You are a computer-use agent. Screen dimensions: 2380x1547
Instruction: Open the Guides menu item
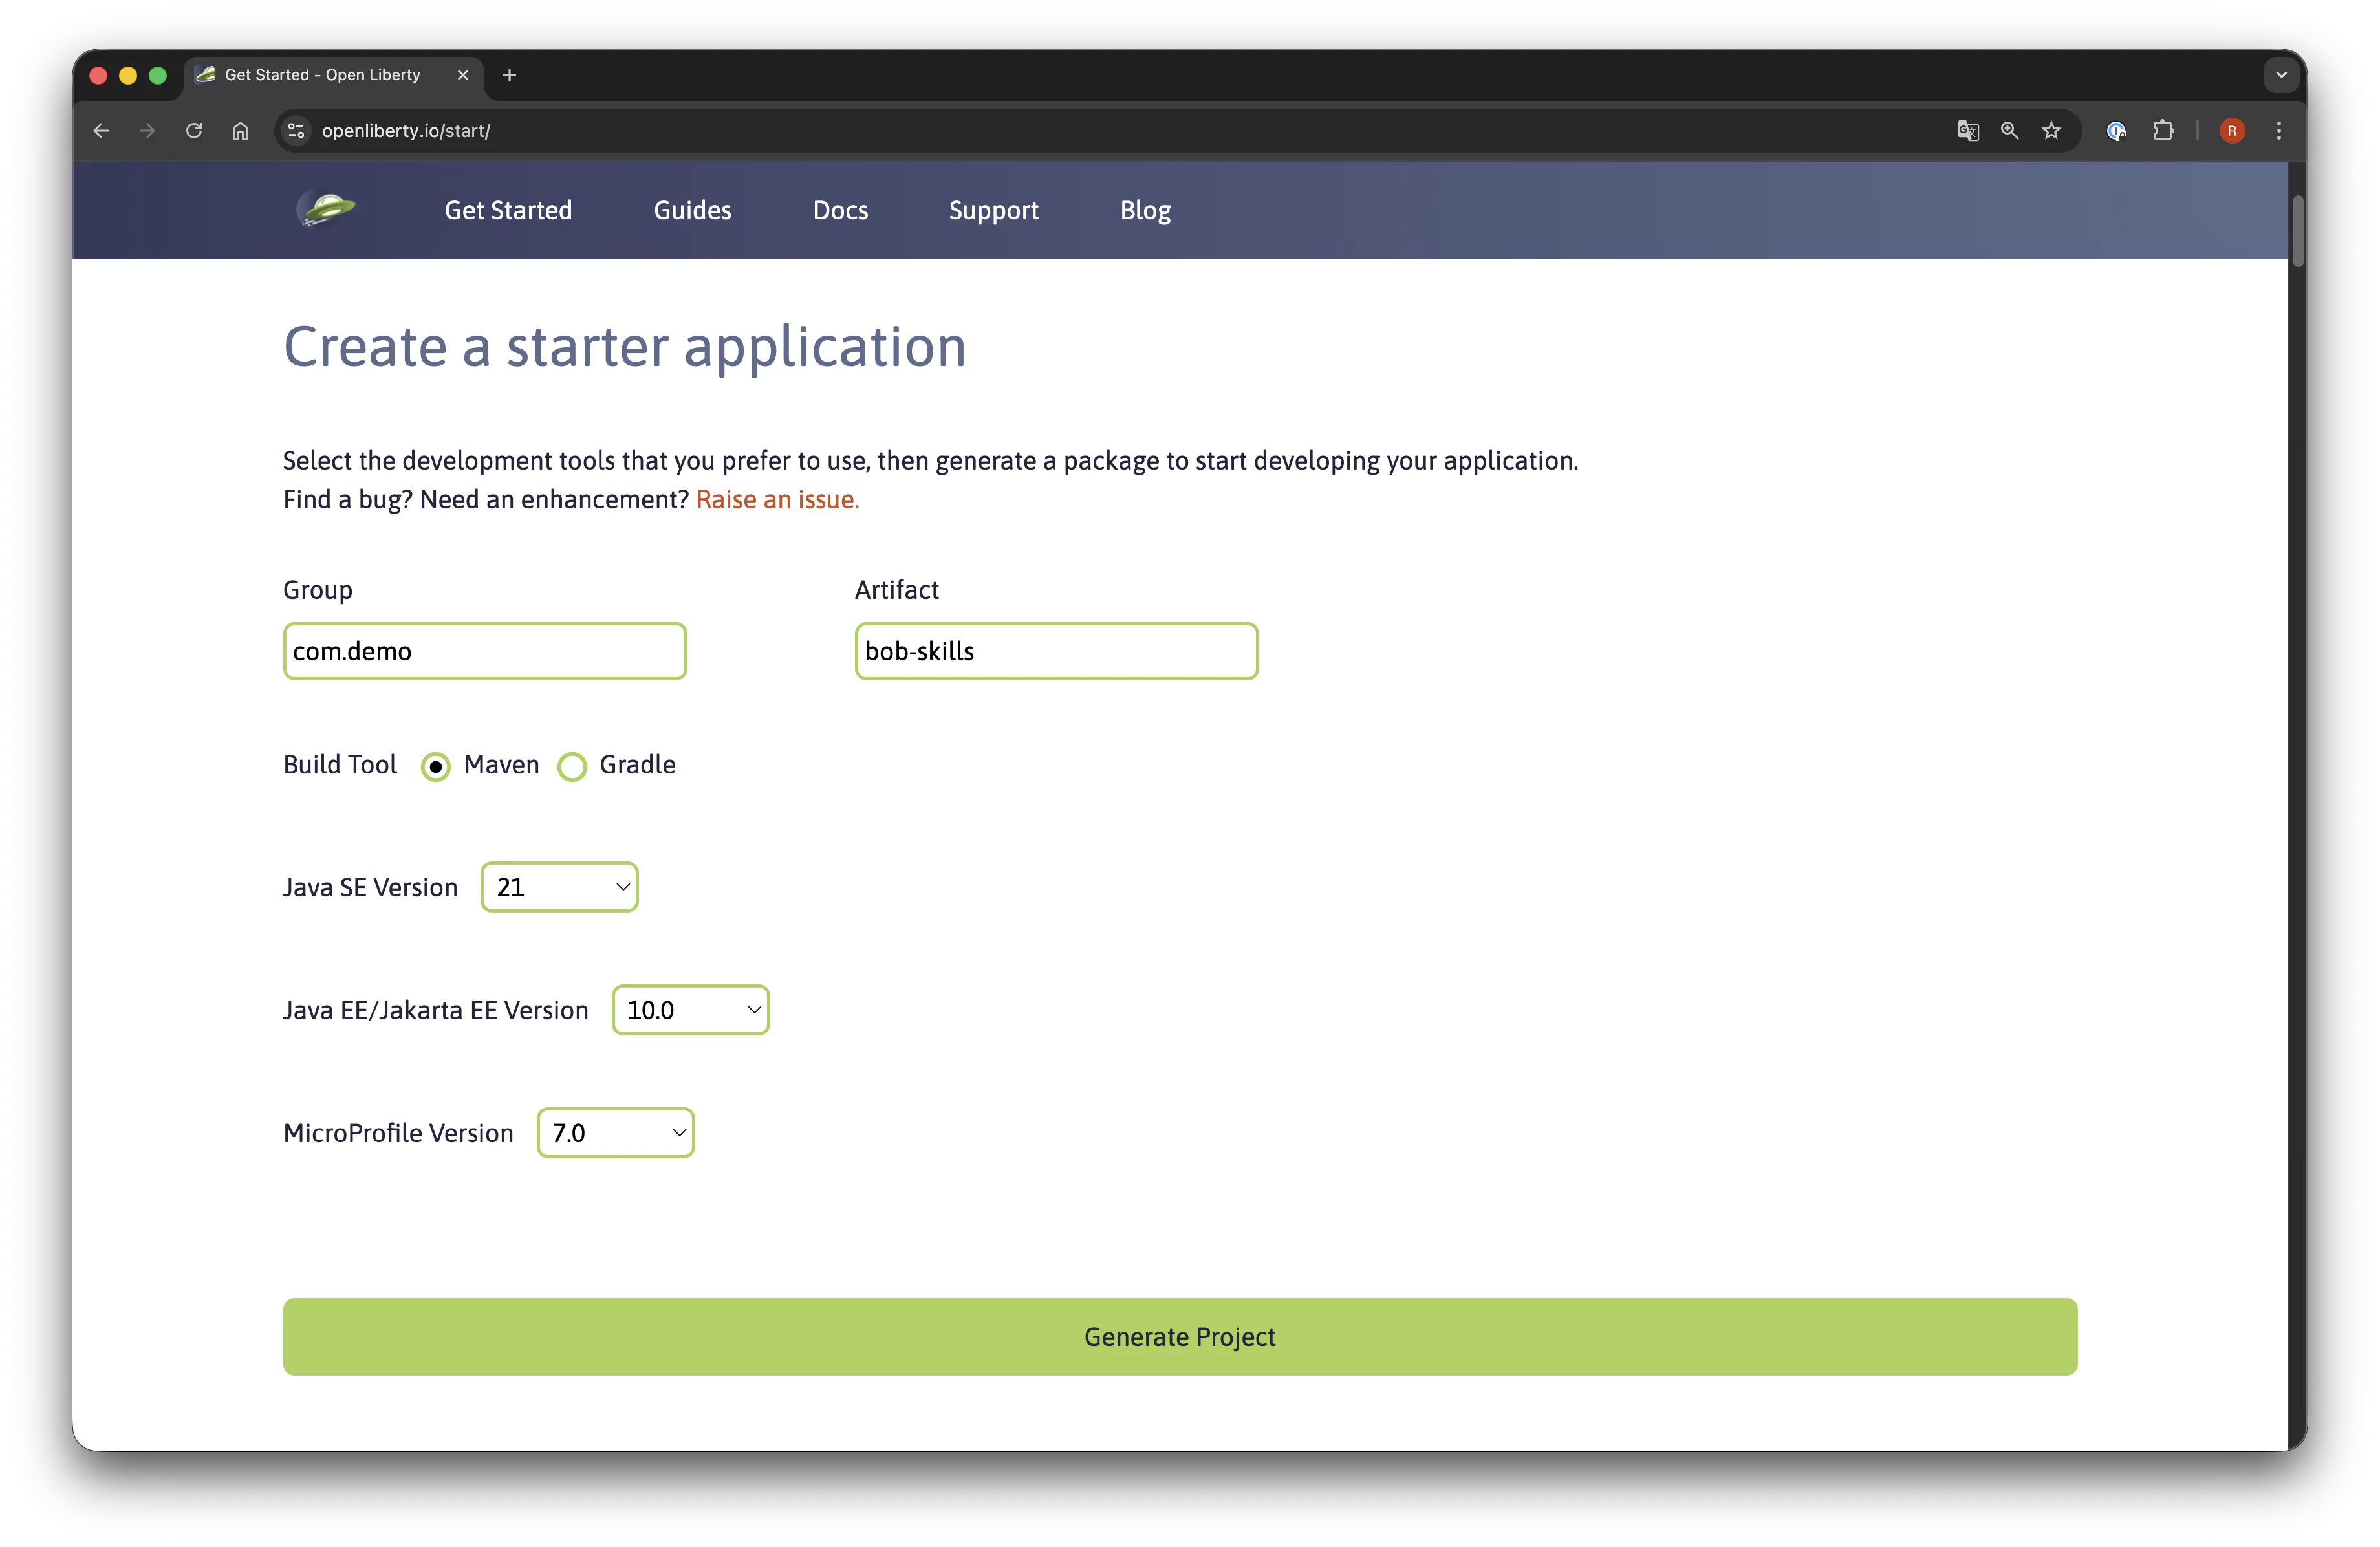point(692,210)
